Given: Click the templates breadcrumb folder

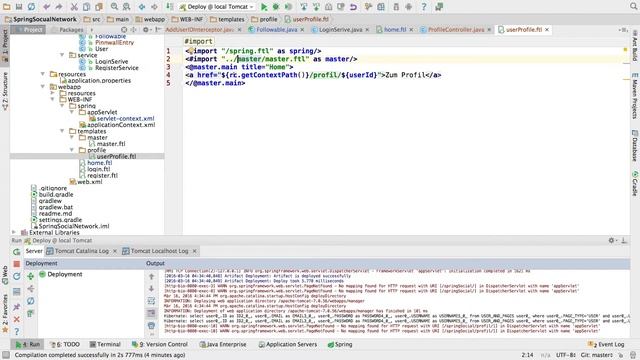Looking at the screenshot, I should tap(227, 19).
